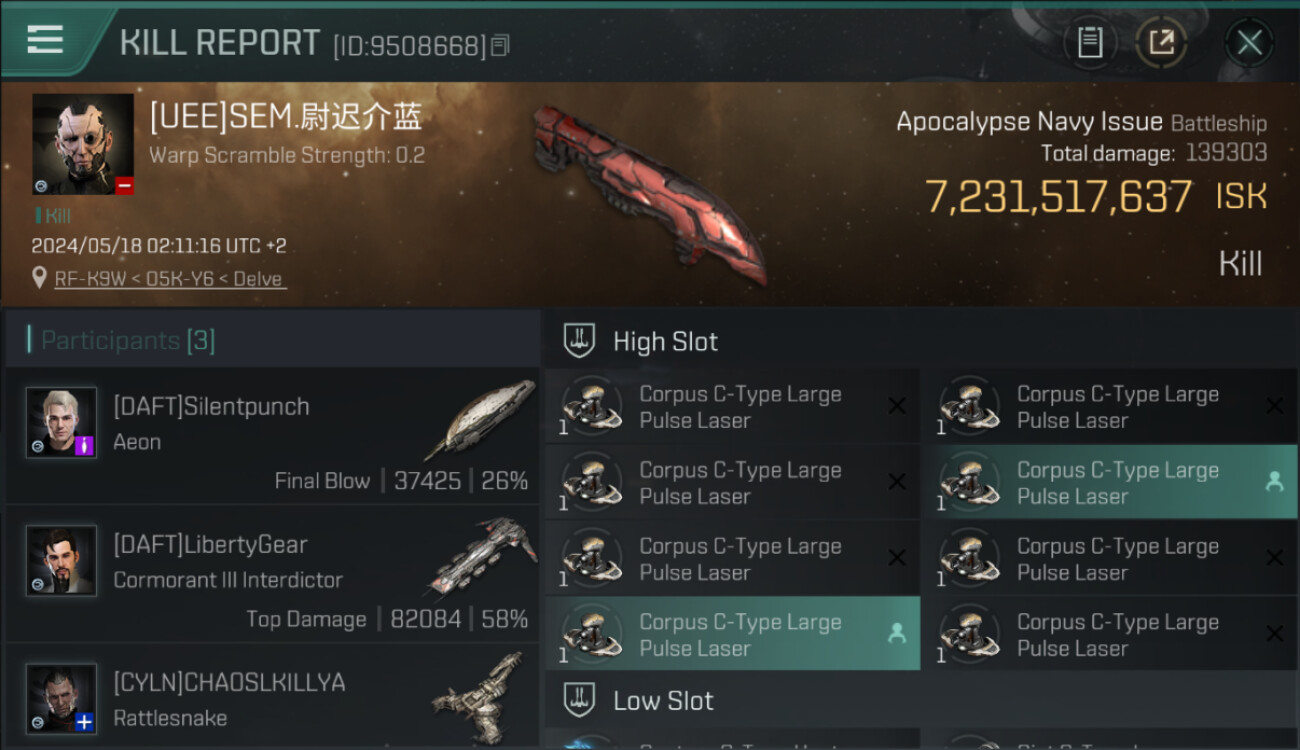Click the Aeon ship image
The width and height of the screenshot is (1300, 750).
coord(480,418)
